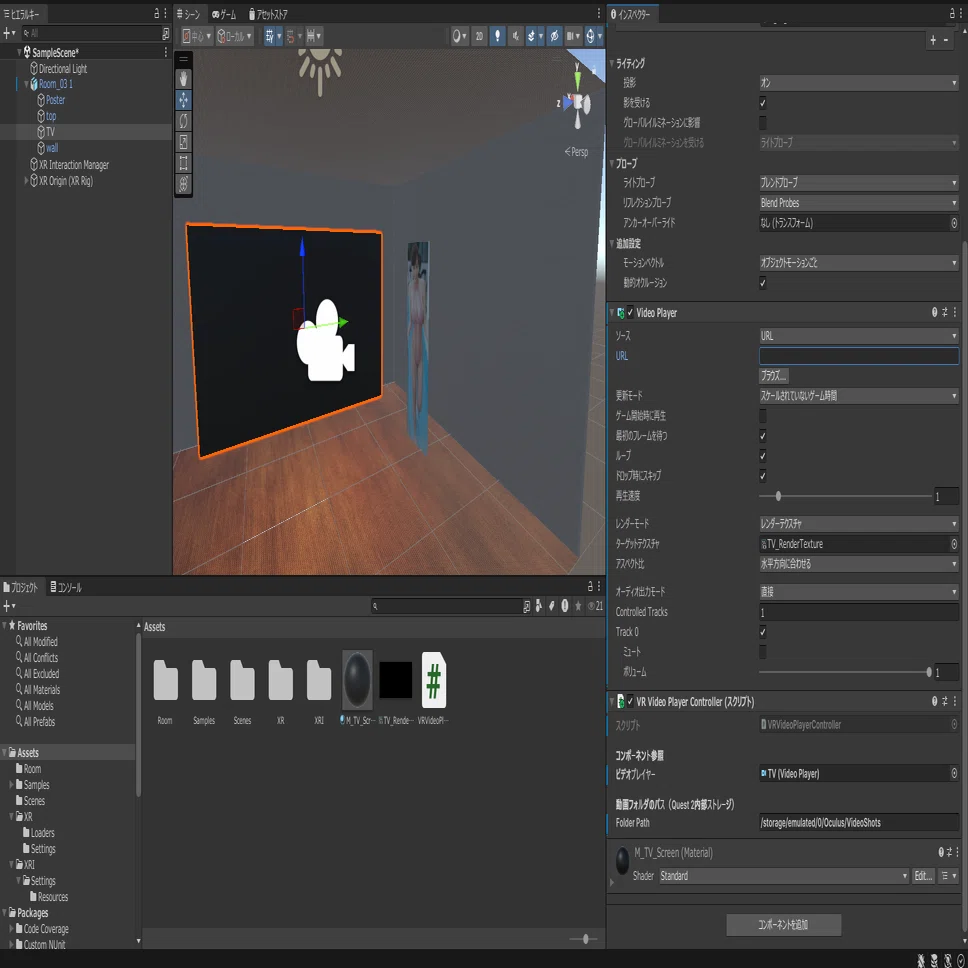Collapse the Room_03 1 hierarchy item

27,84
